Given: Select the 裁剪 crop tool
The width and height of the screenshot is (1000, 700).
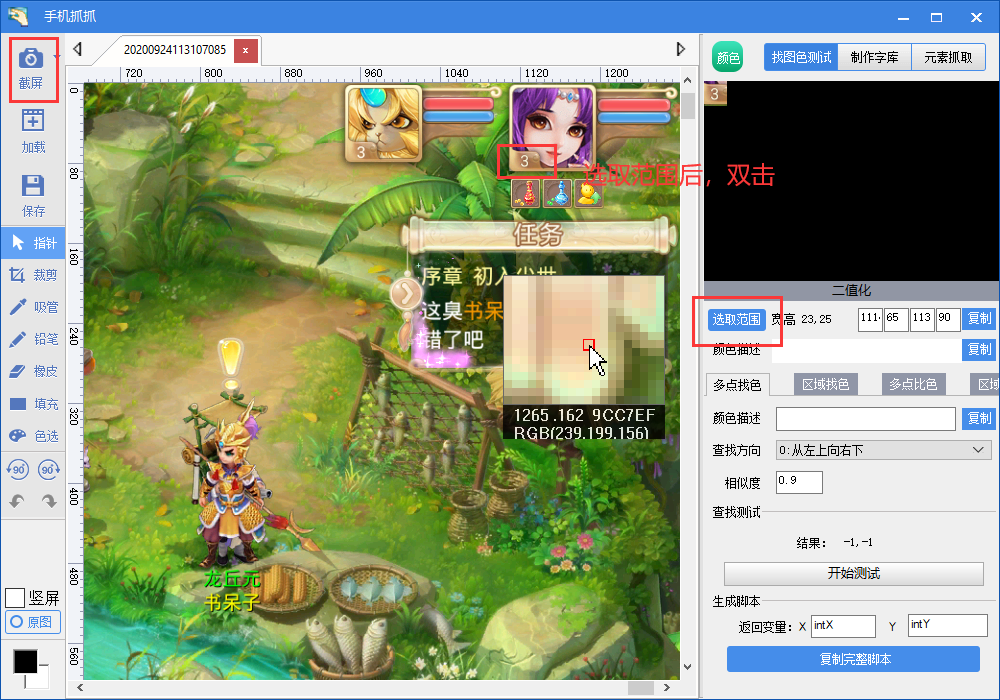Looking at the screenshot, I should pos(33,275).
